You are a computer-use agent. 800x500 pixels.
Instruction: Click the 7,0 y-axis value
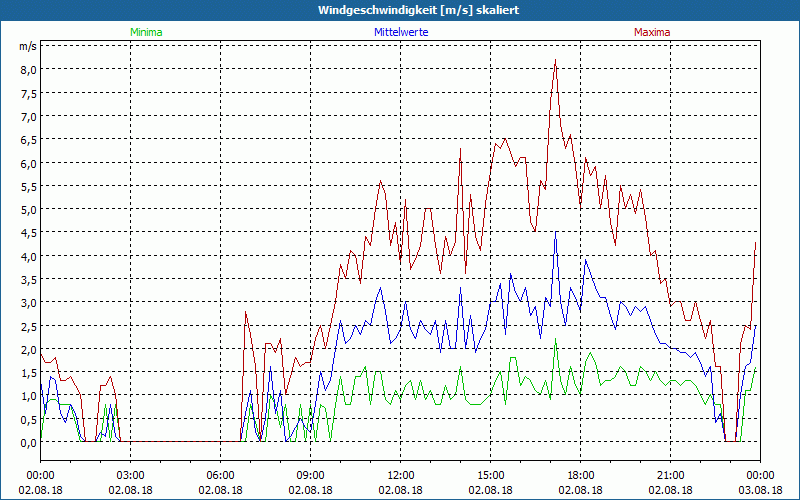point(28,117)
